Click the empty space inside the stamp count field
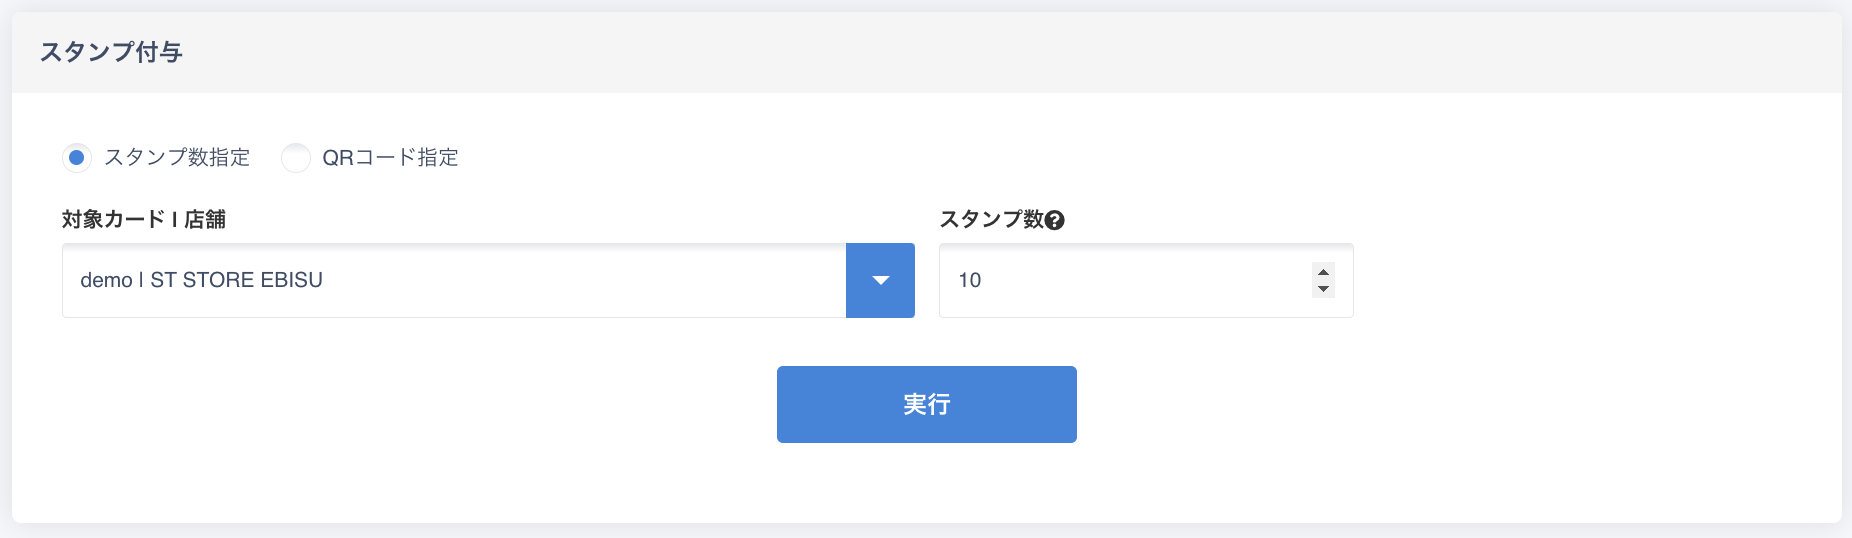This screenshot has height=538, width=1852. click(1150, 280)
